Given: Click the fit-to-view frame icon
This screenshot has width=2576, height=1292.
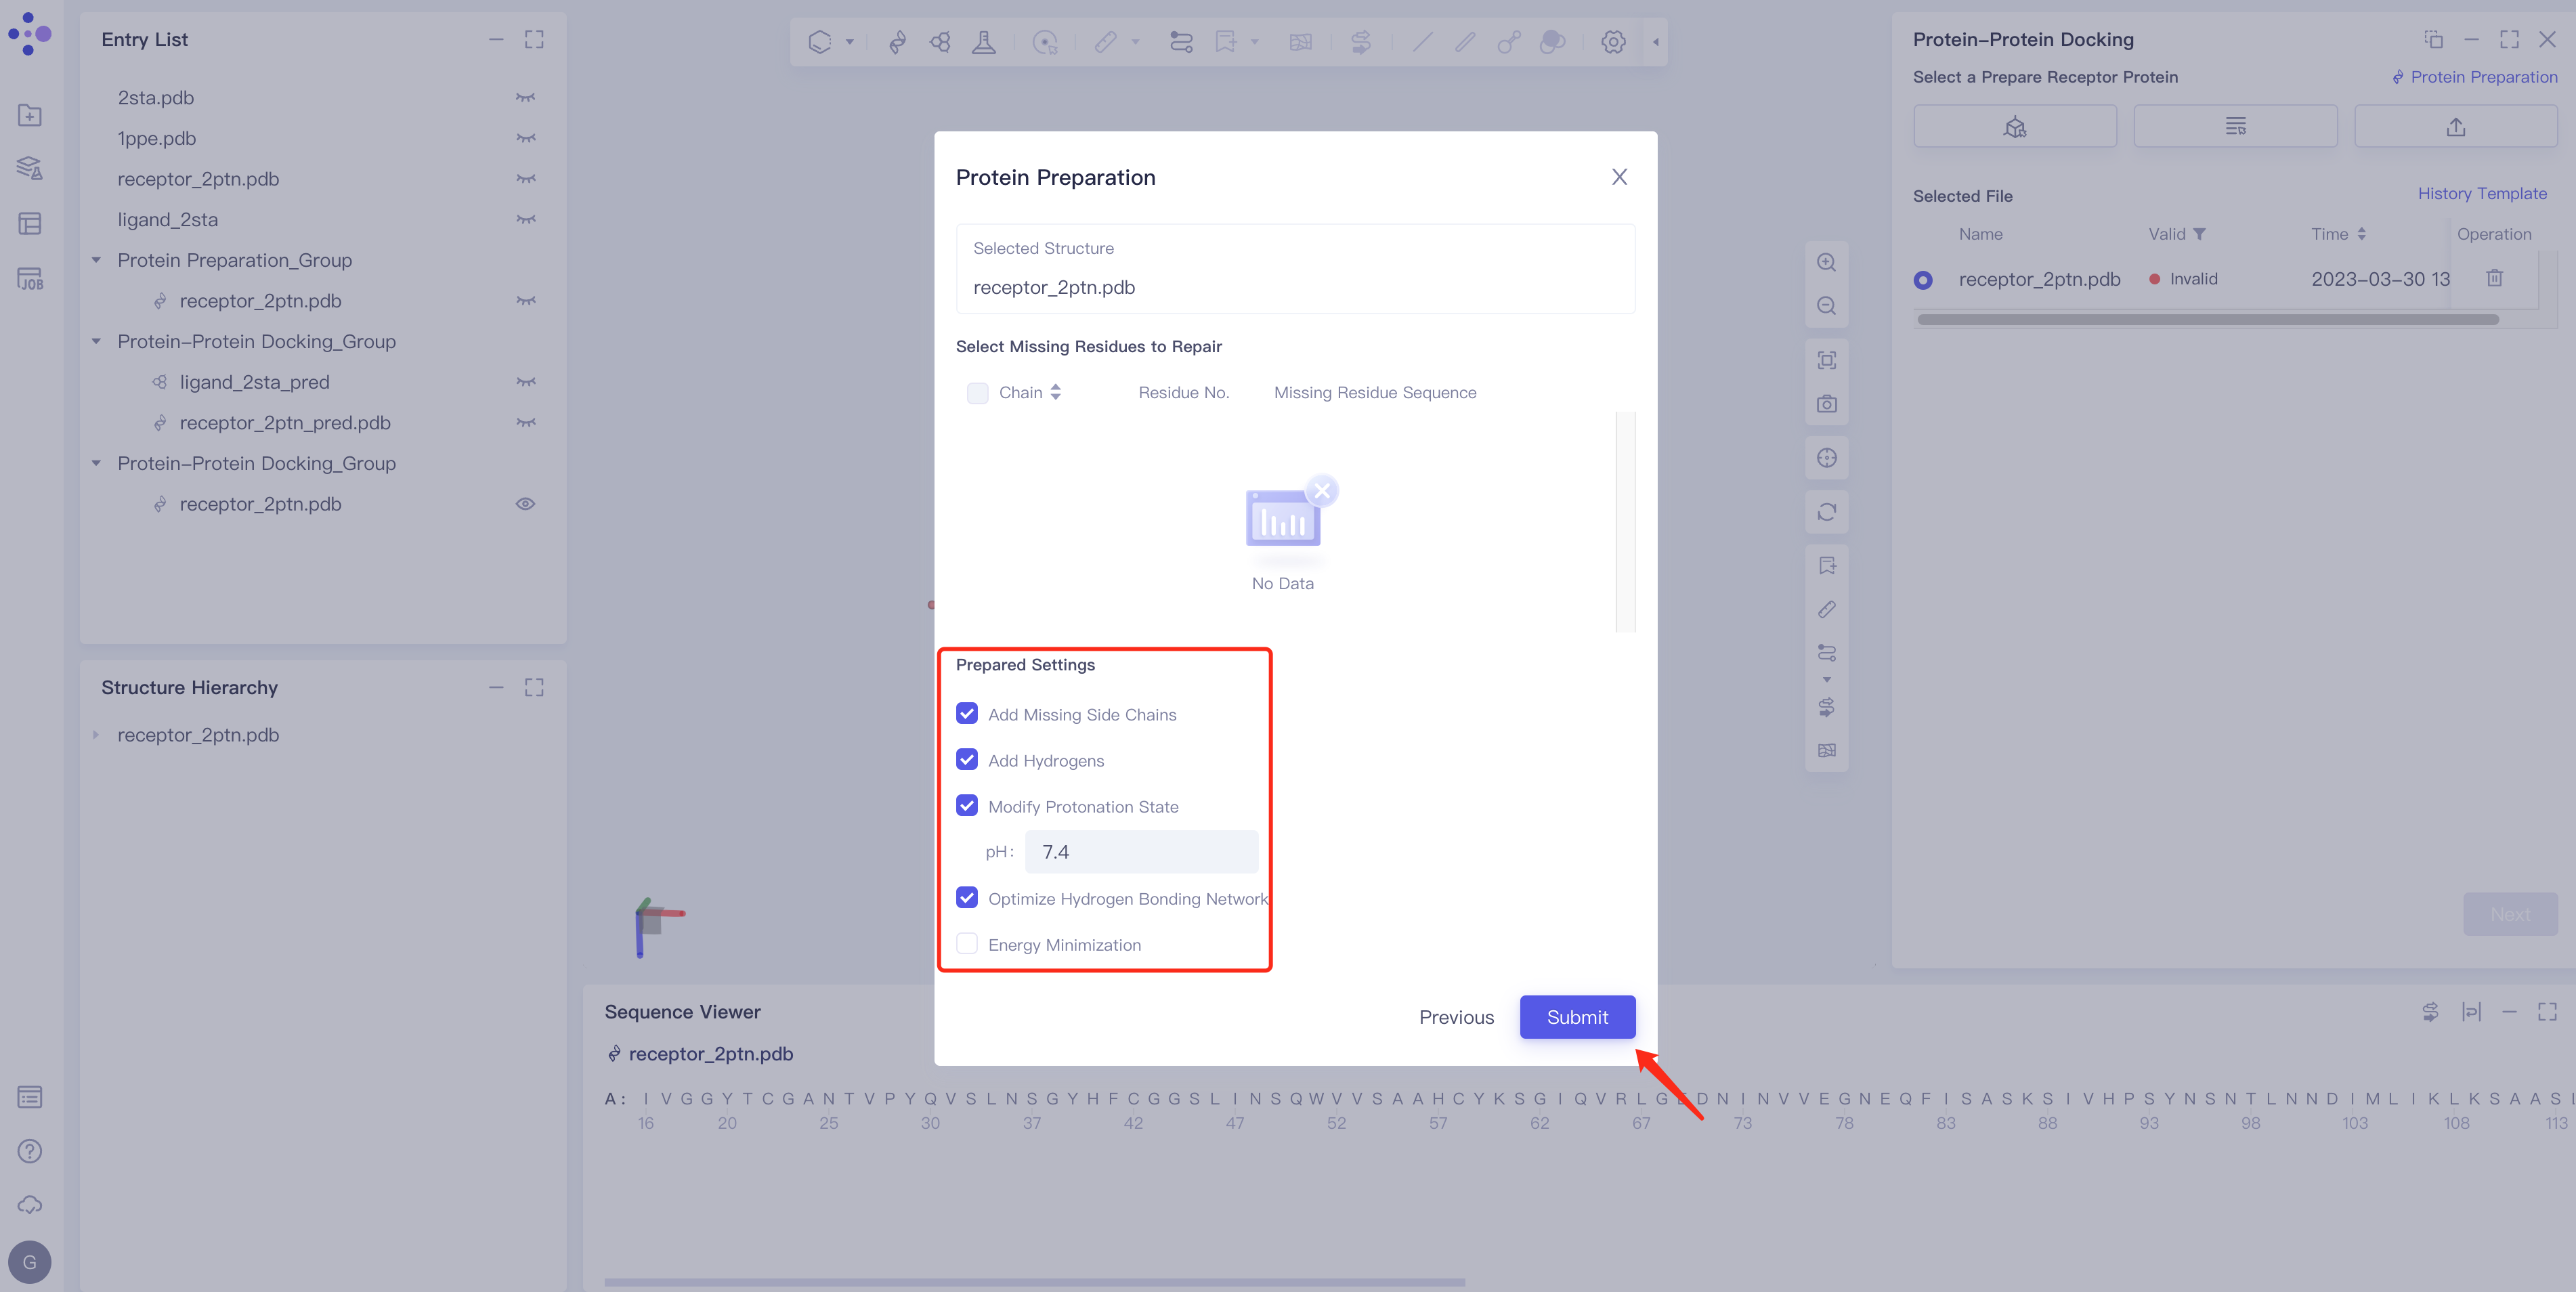Looking at the screenshot, I should click(1826, 360).
